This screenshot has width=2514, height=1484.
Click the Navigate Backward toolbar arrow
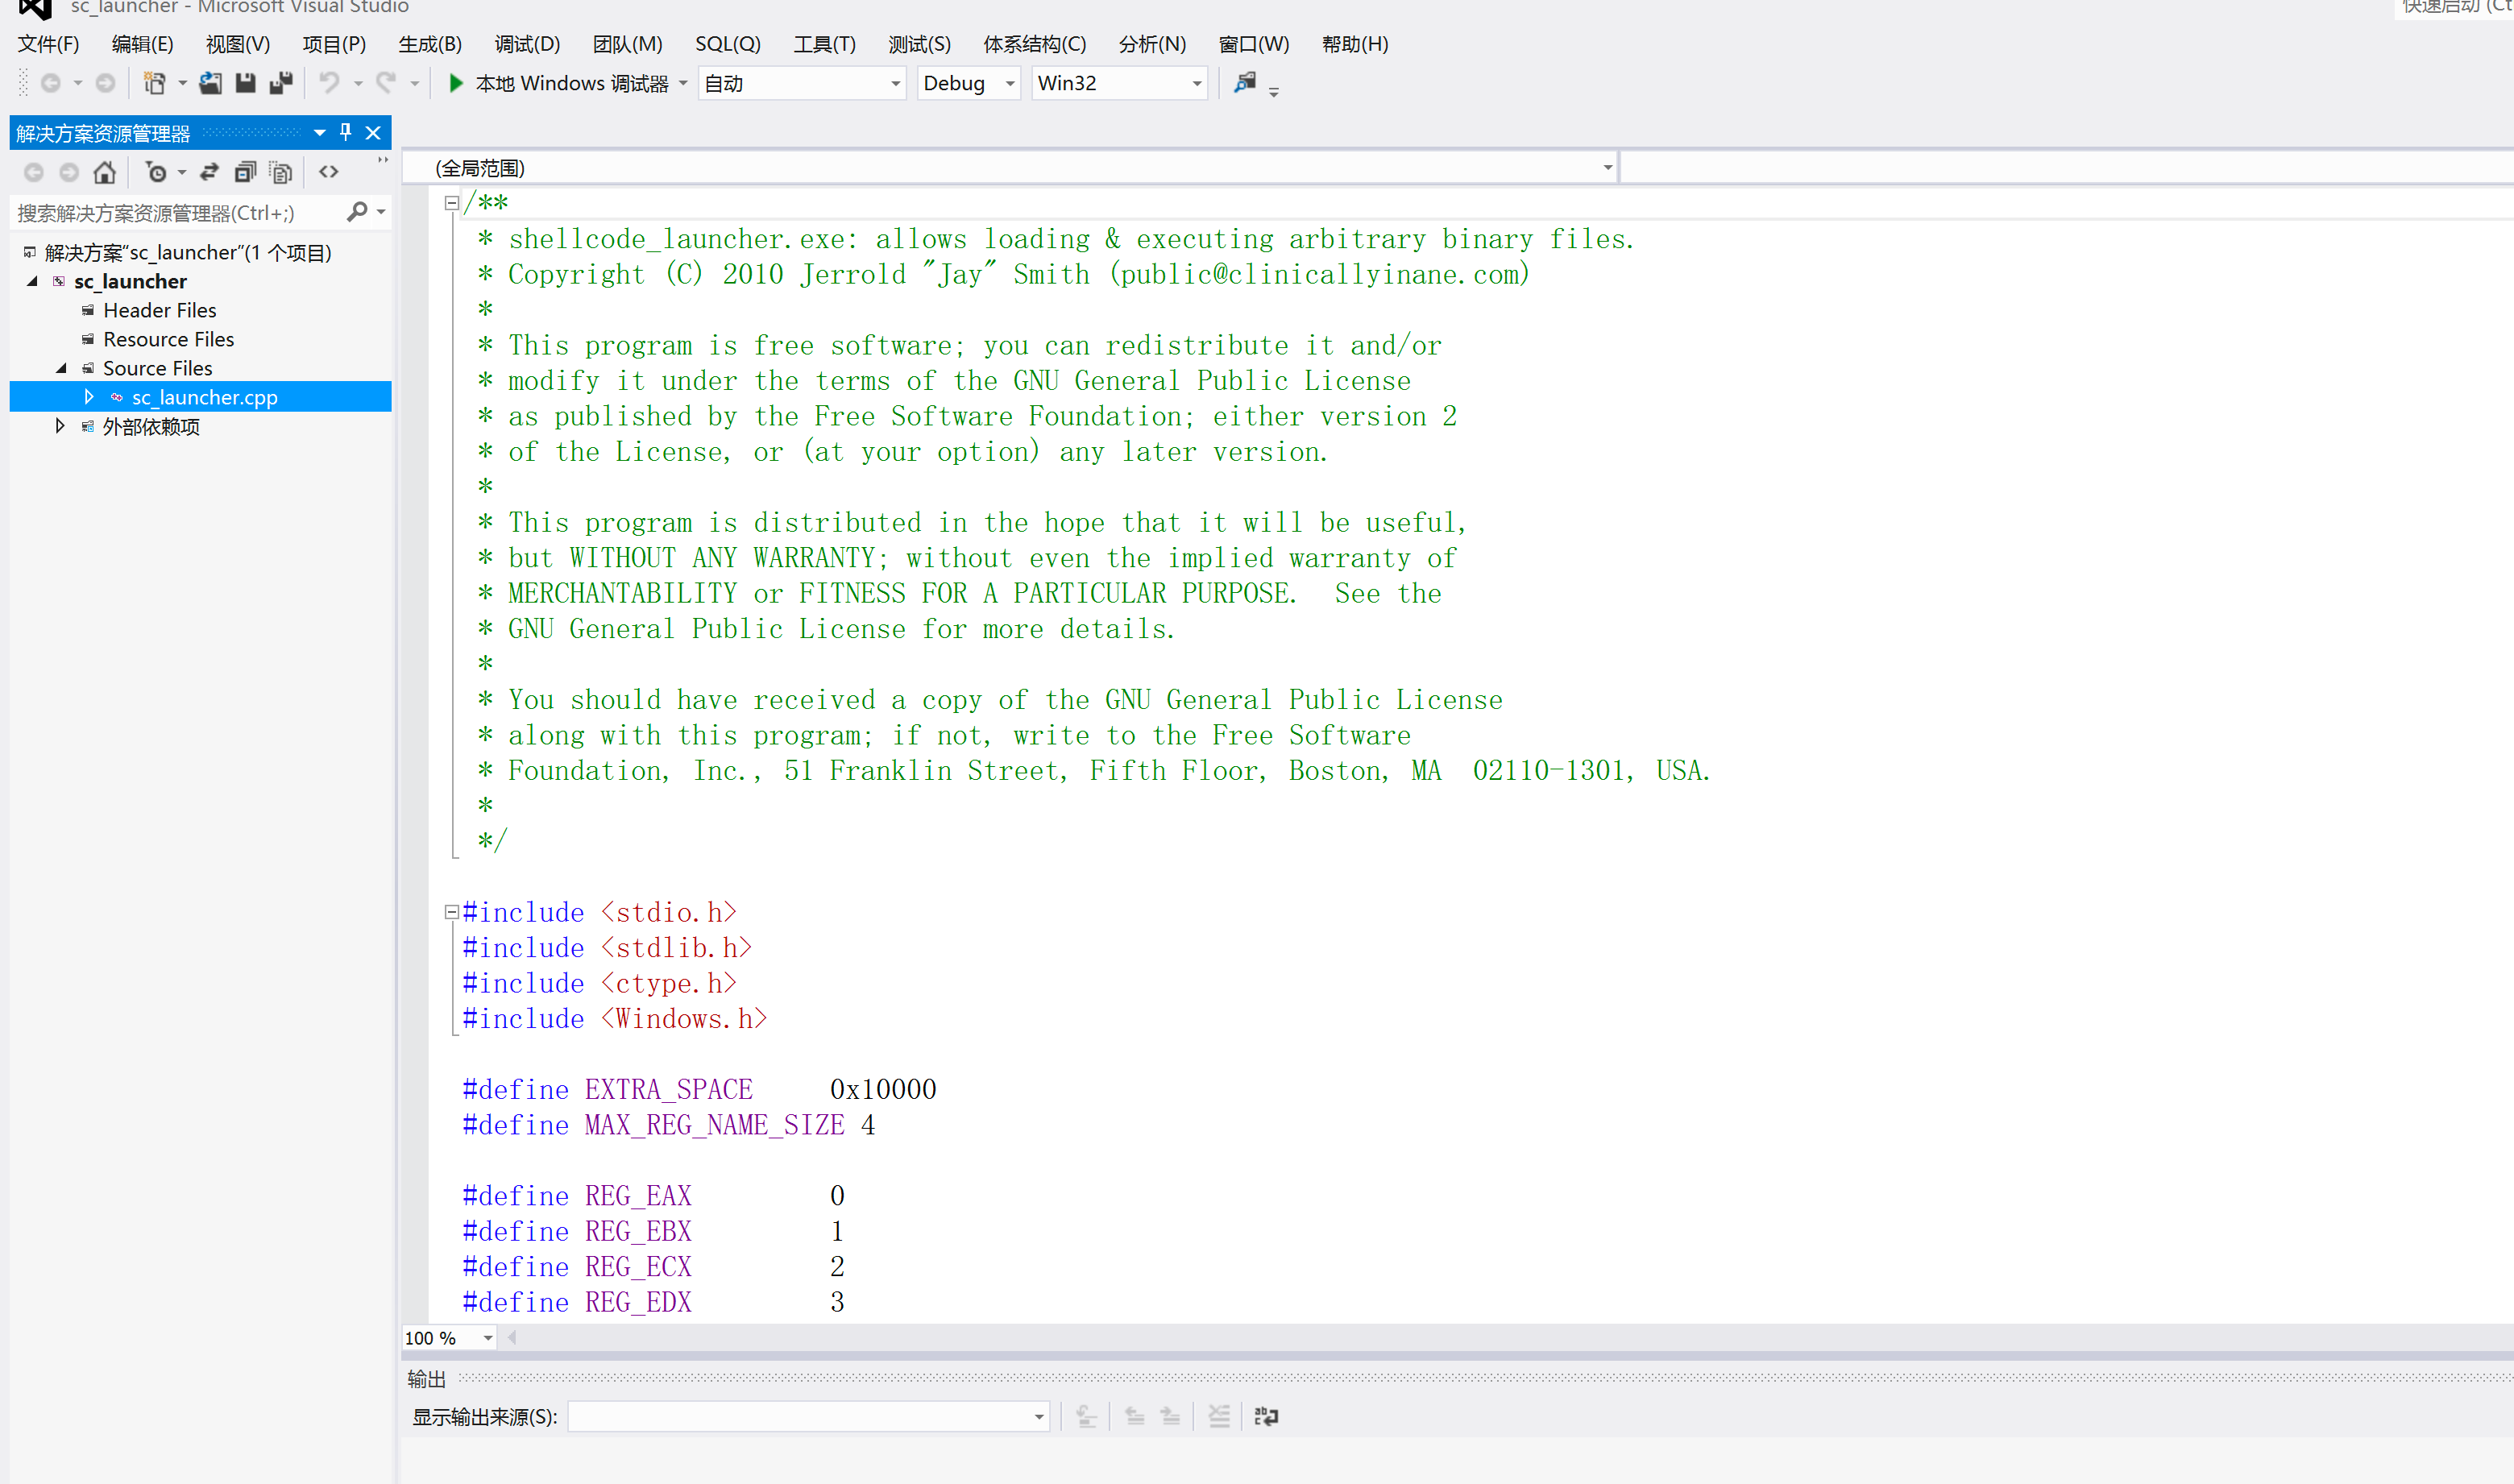tap(50, 84)
